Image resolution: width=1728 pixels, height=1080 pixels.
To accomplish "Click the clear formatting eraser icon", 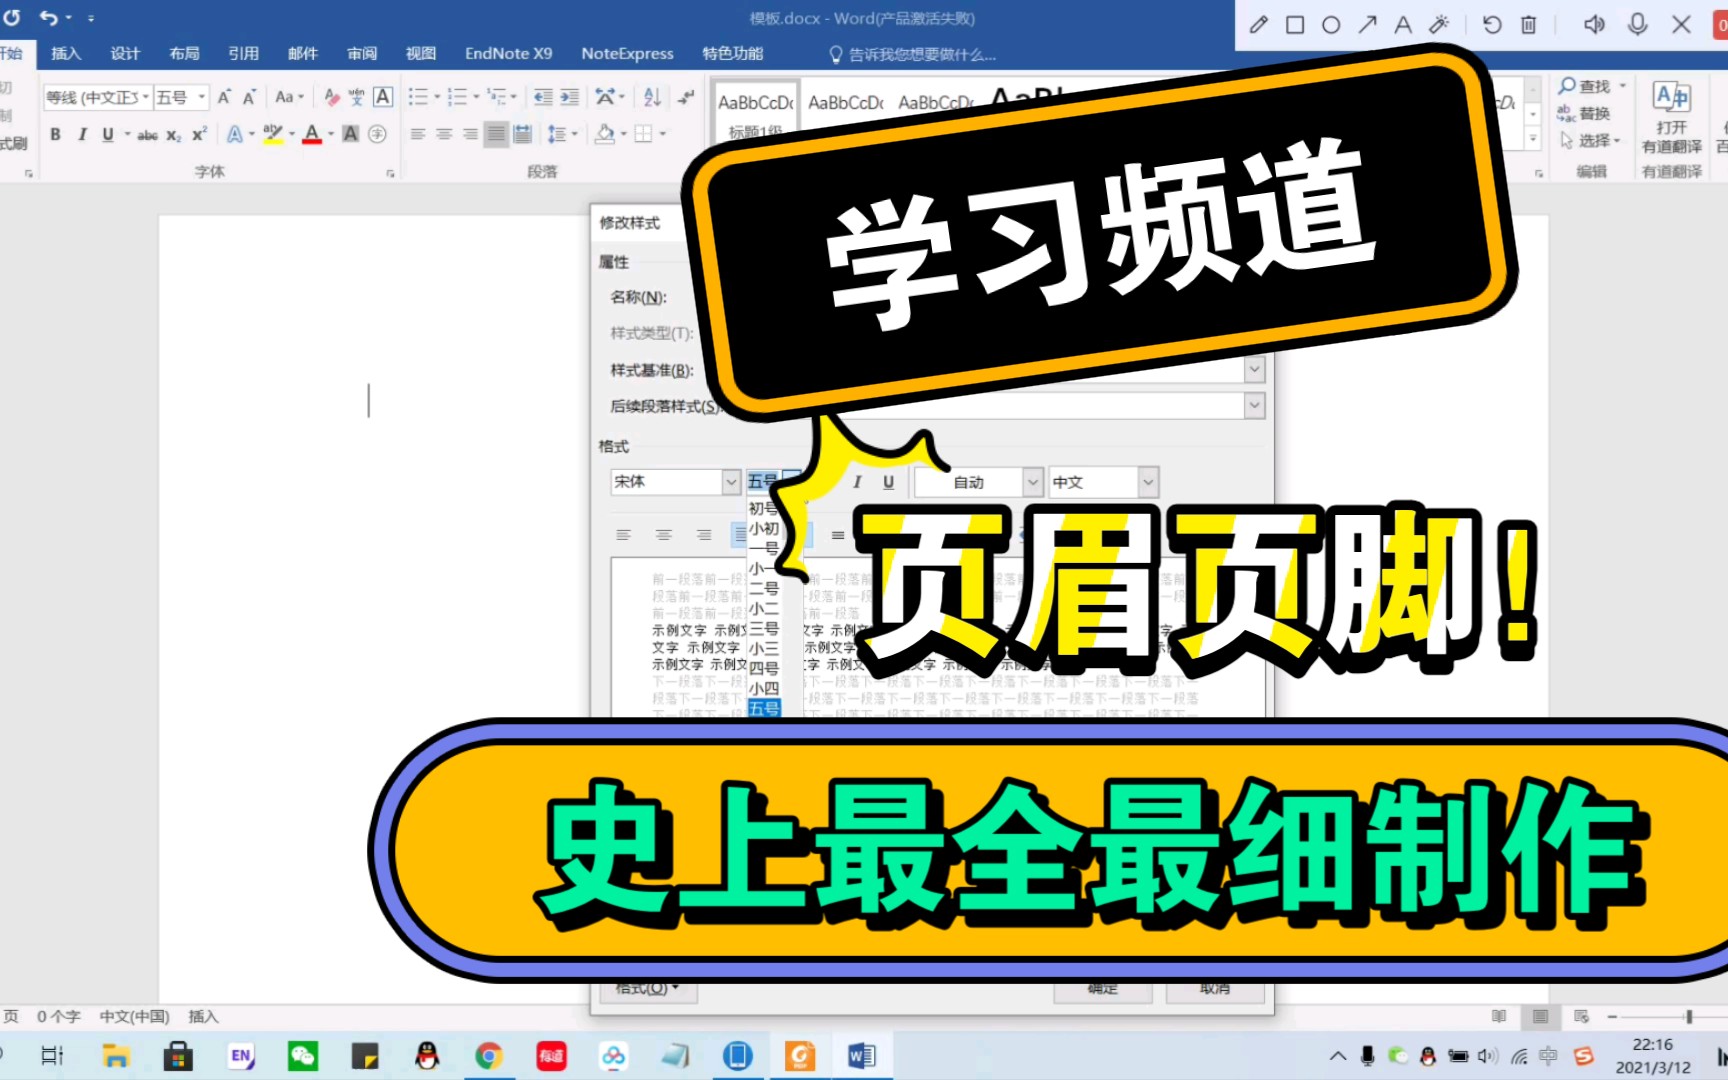I will coord(331,97).
